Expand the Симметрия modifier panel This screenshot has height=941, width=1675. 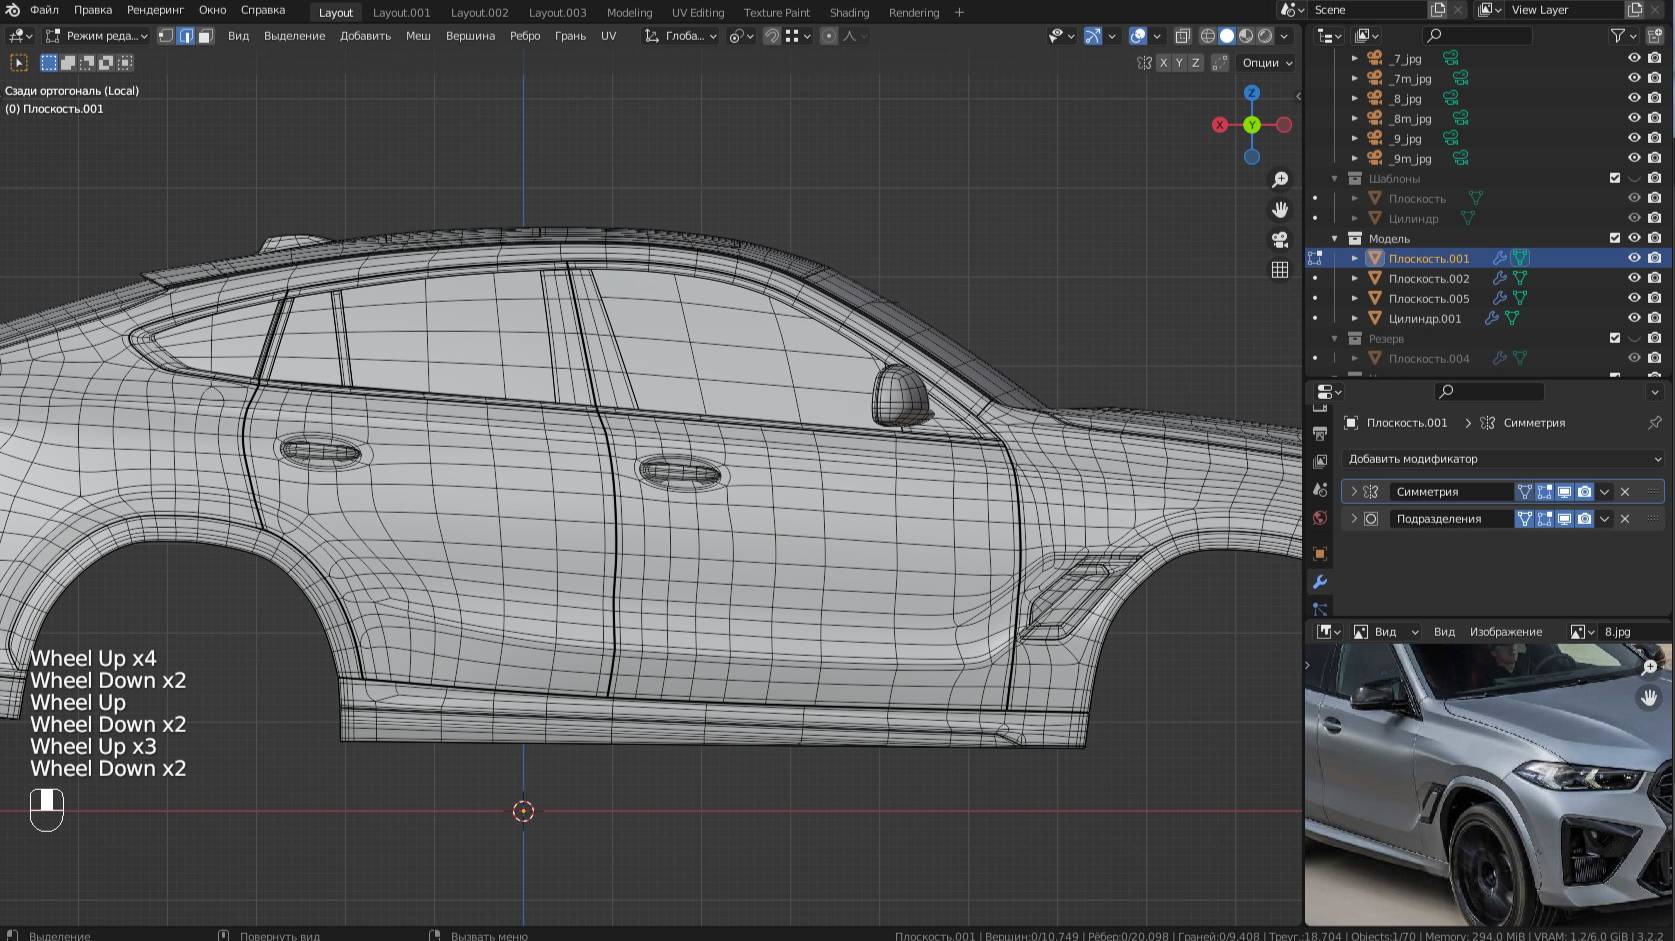point(1355,491)
